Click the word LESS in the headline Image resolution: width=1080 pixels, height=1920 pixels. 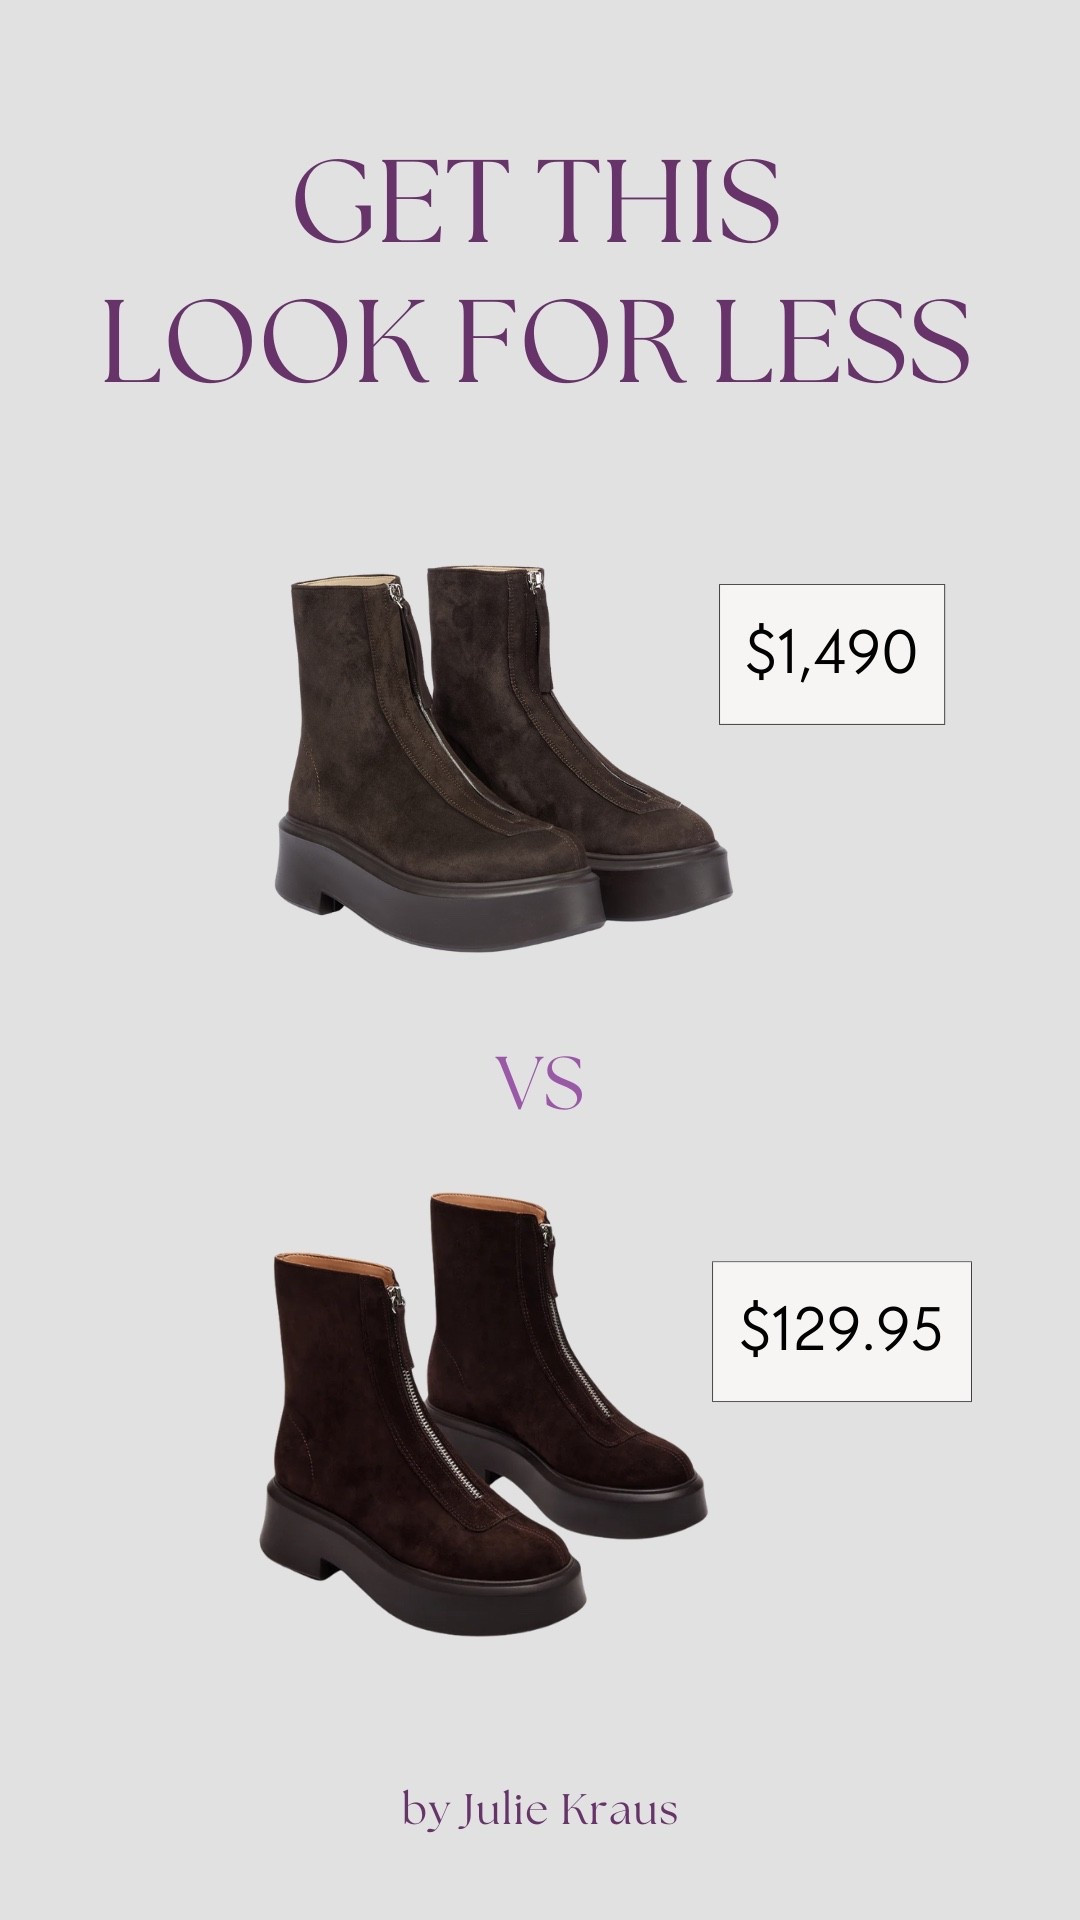tap(855, 339)
